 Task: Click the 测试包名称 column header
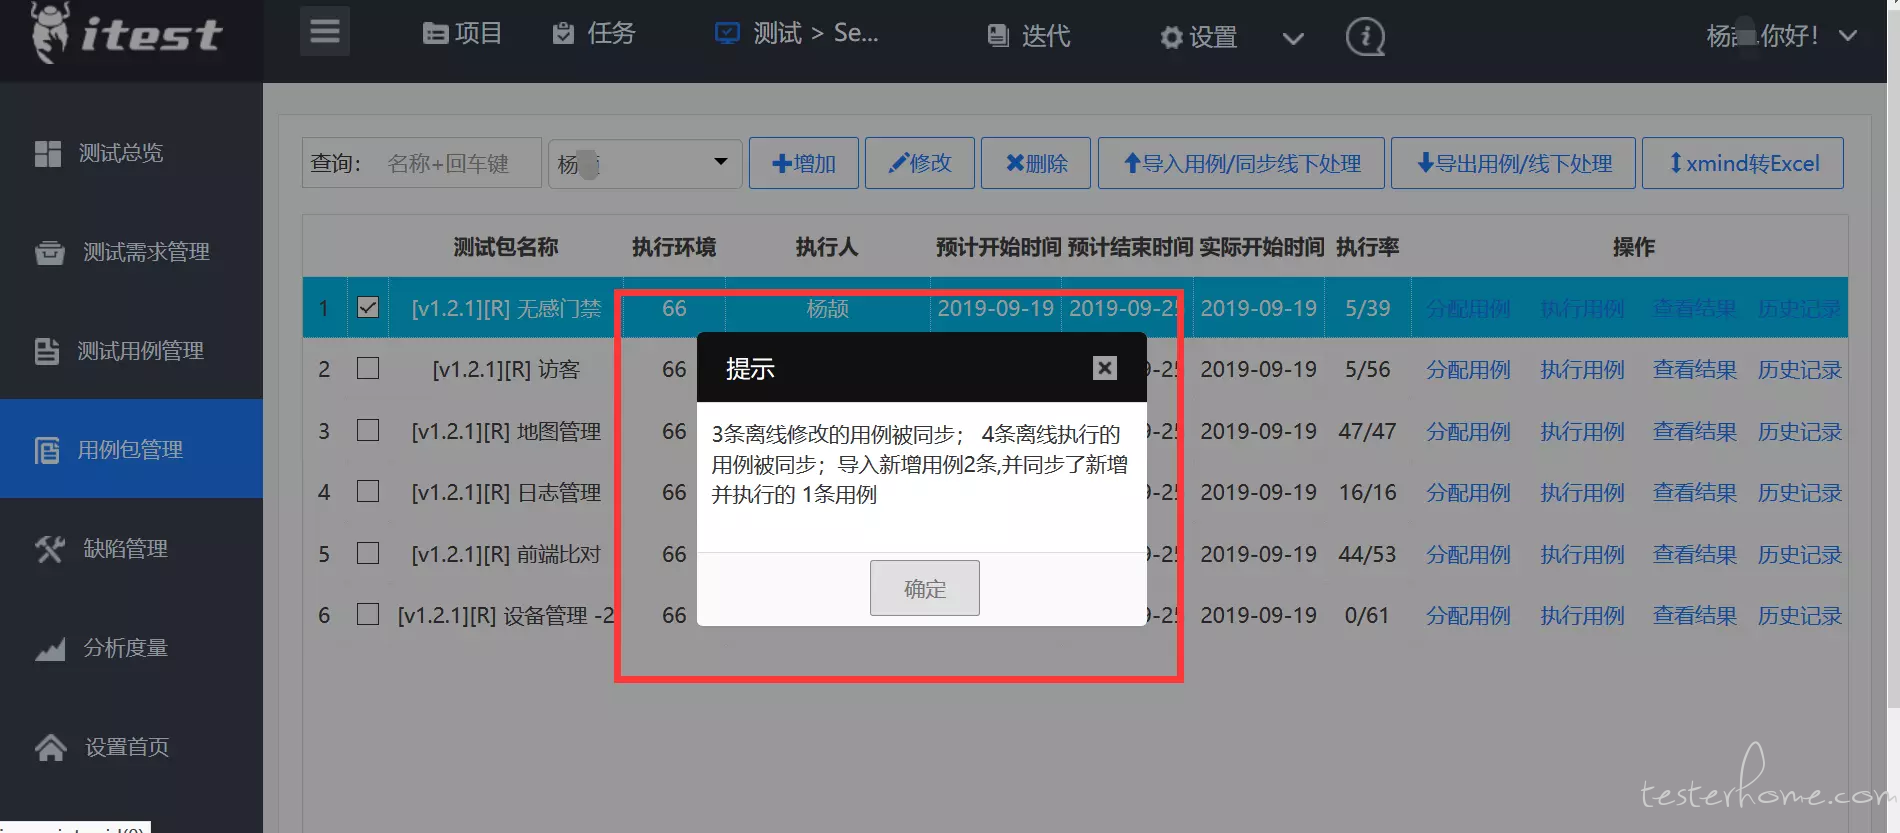pyautogui.click(x=506, y=247)
